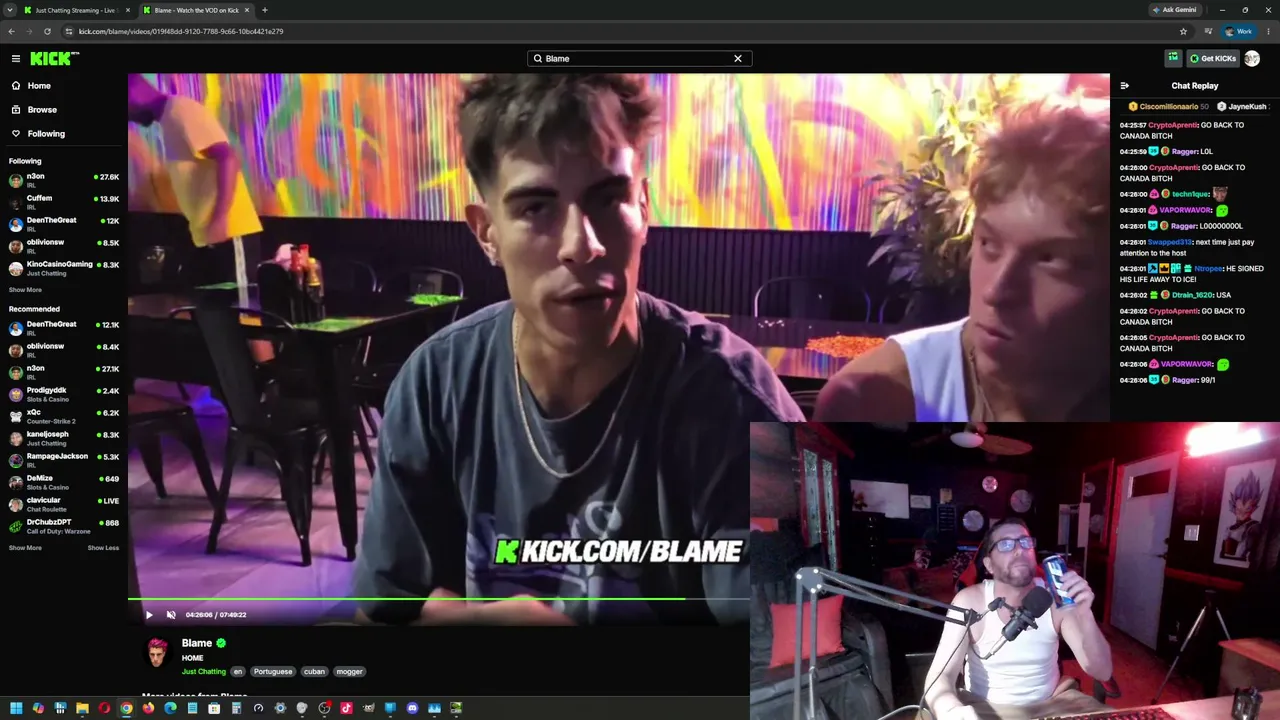Launch Firefox from the taskbar
The image size is (1280, 720).
pos(148,708)
